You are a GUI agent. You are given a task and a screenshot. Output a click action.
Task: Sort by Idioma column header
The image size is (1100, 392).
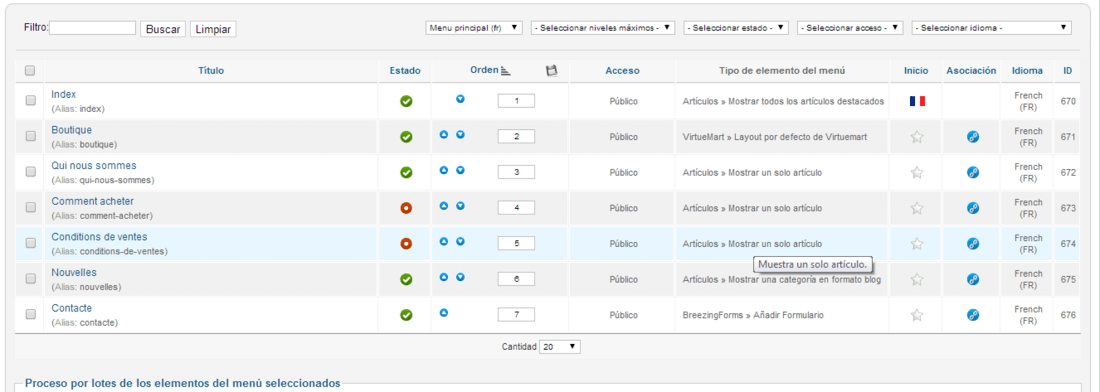[x=1027, y=70]
